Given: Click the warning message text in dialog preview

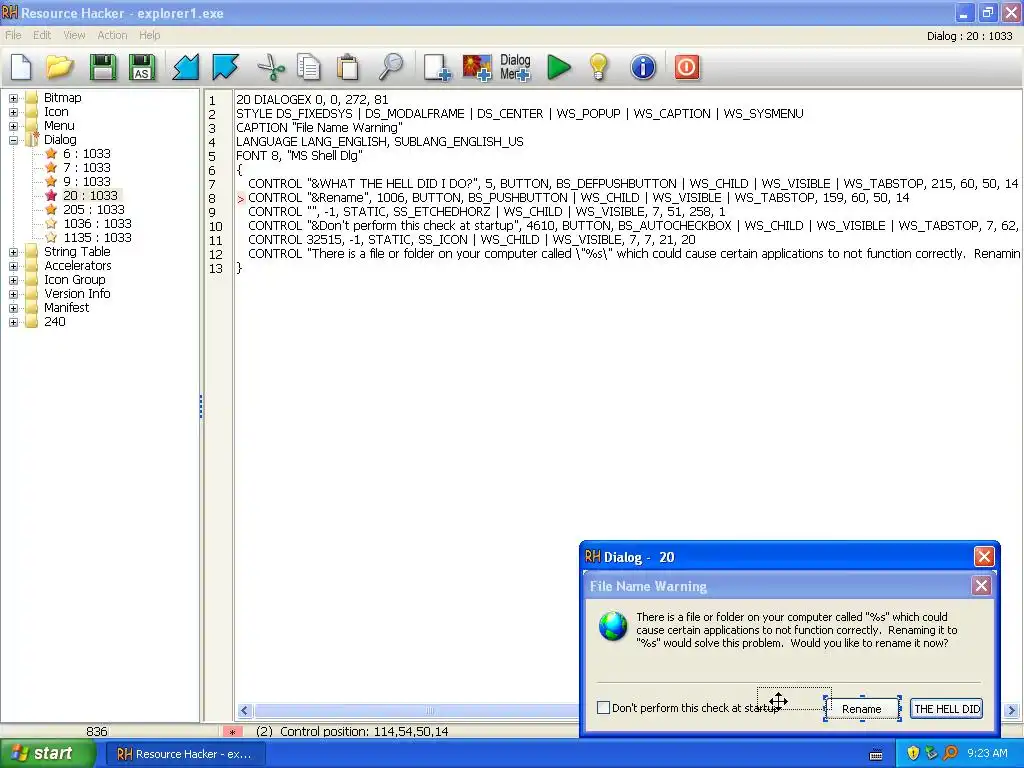Looking at the screenshot, I should pyautogui.click(x=796, y=630).
